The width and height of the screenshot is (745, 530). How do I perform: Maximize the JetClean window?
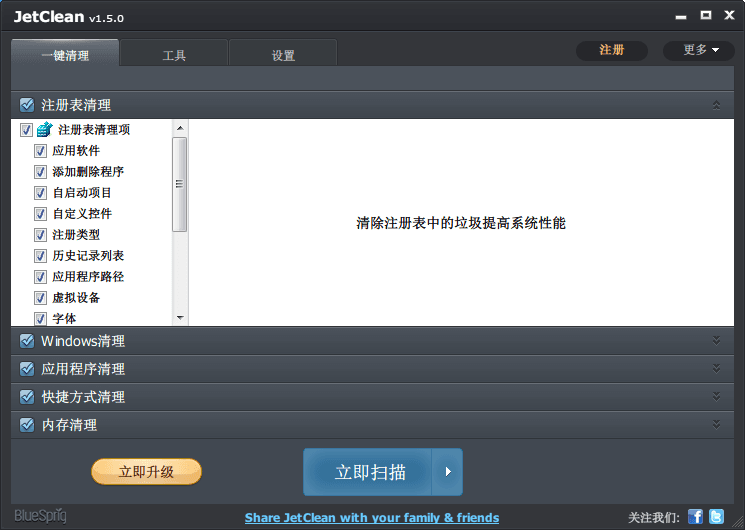coord(706,15)
